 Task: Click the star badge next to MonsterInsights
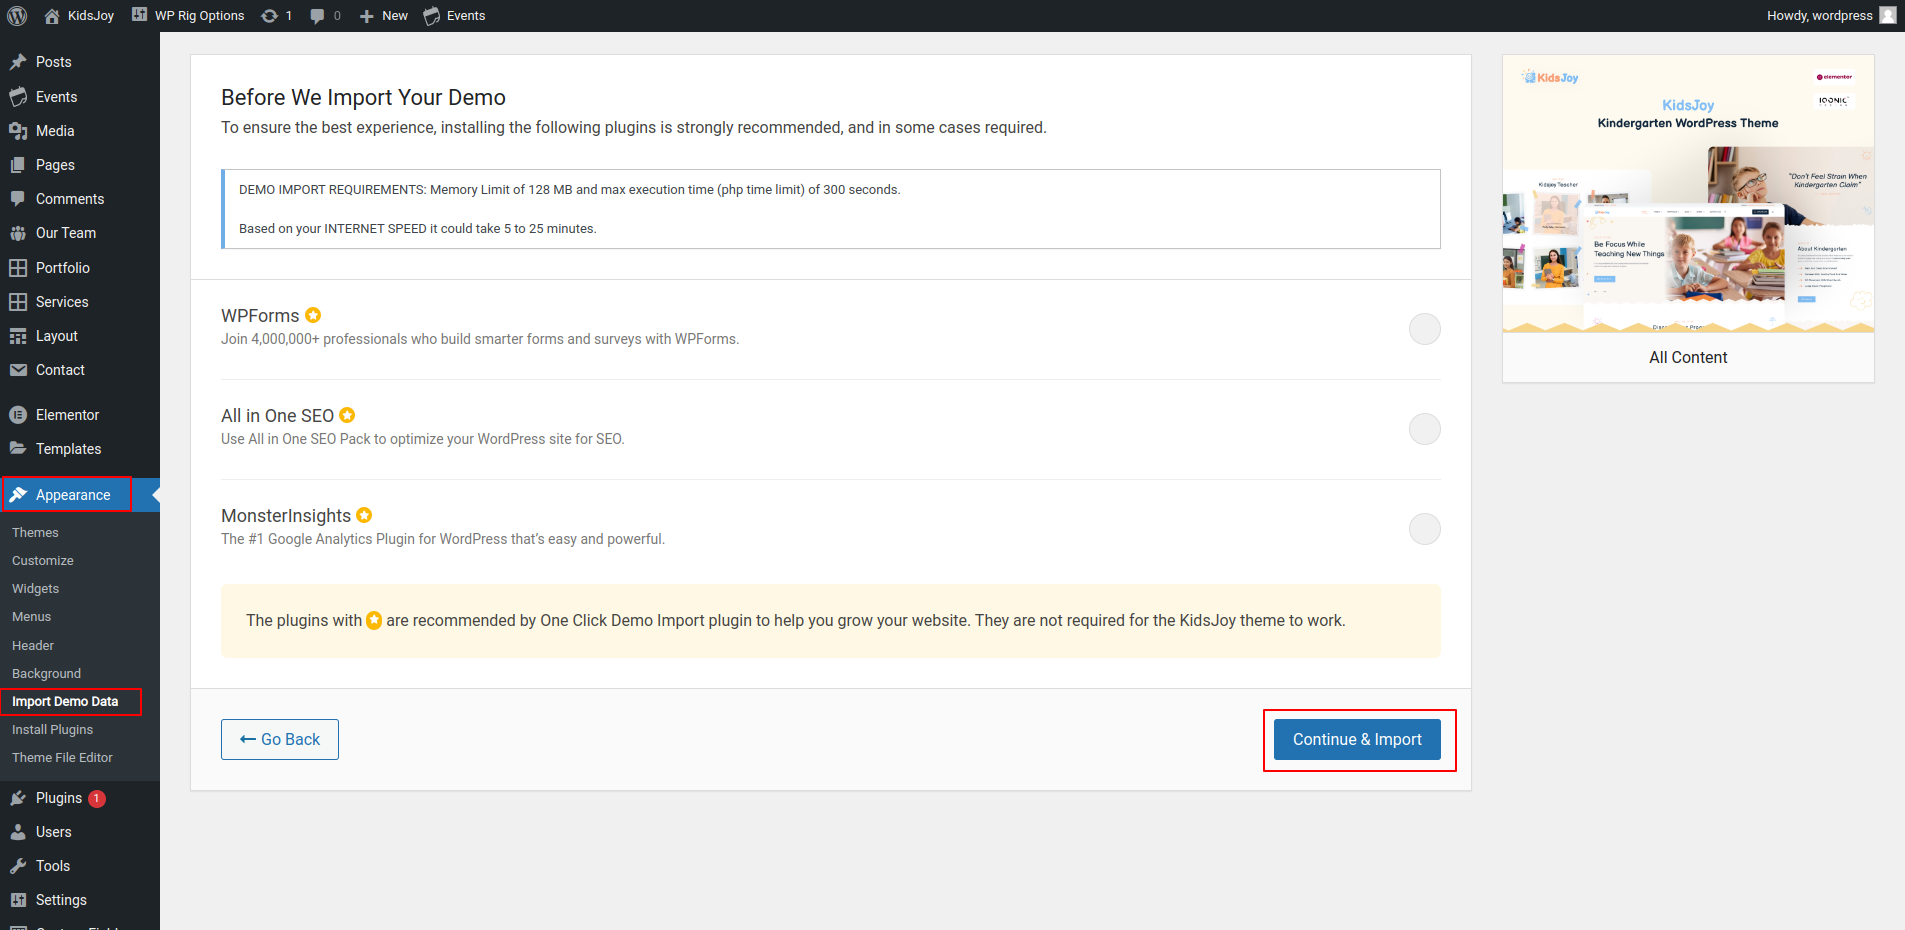point(364,515)
